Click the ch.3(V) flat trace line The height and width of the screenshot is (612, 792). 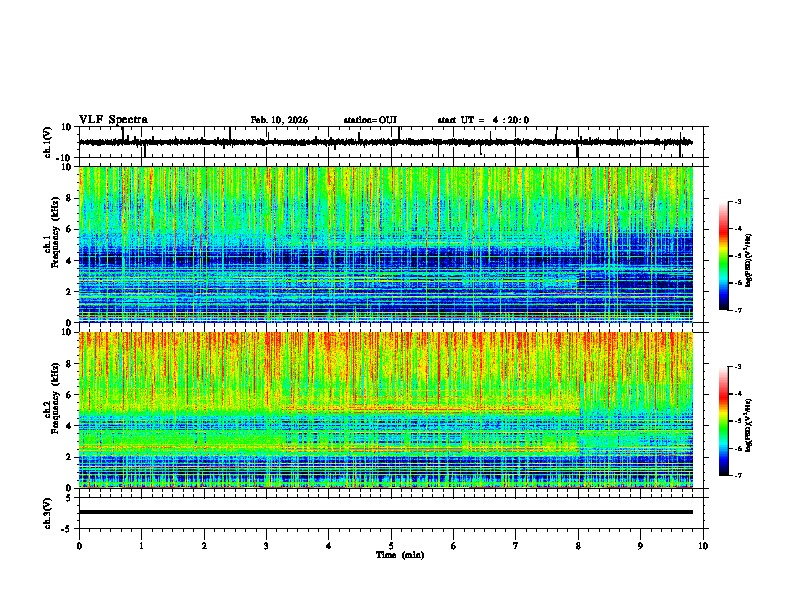pyautogui.click(x=386, y=512)
